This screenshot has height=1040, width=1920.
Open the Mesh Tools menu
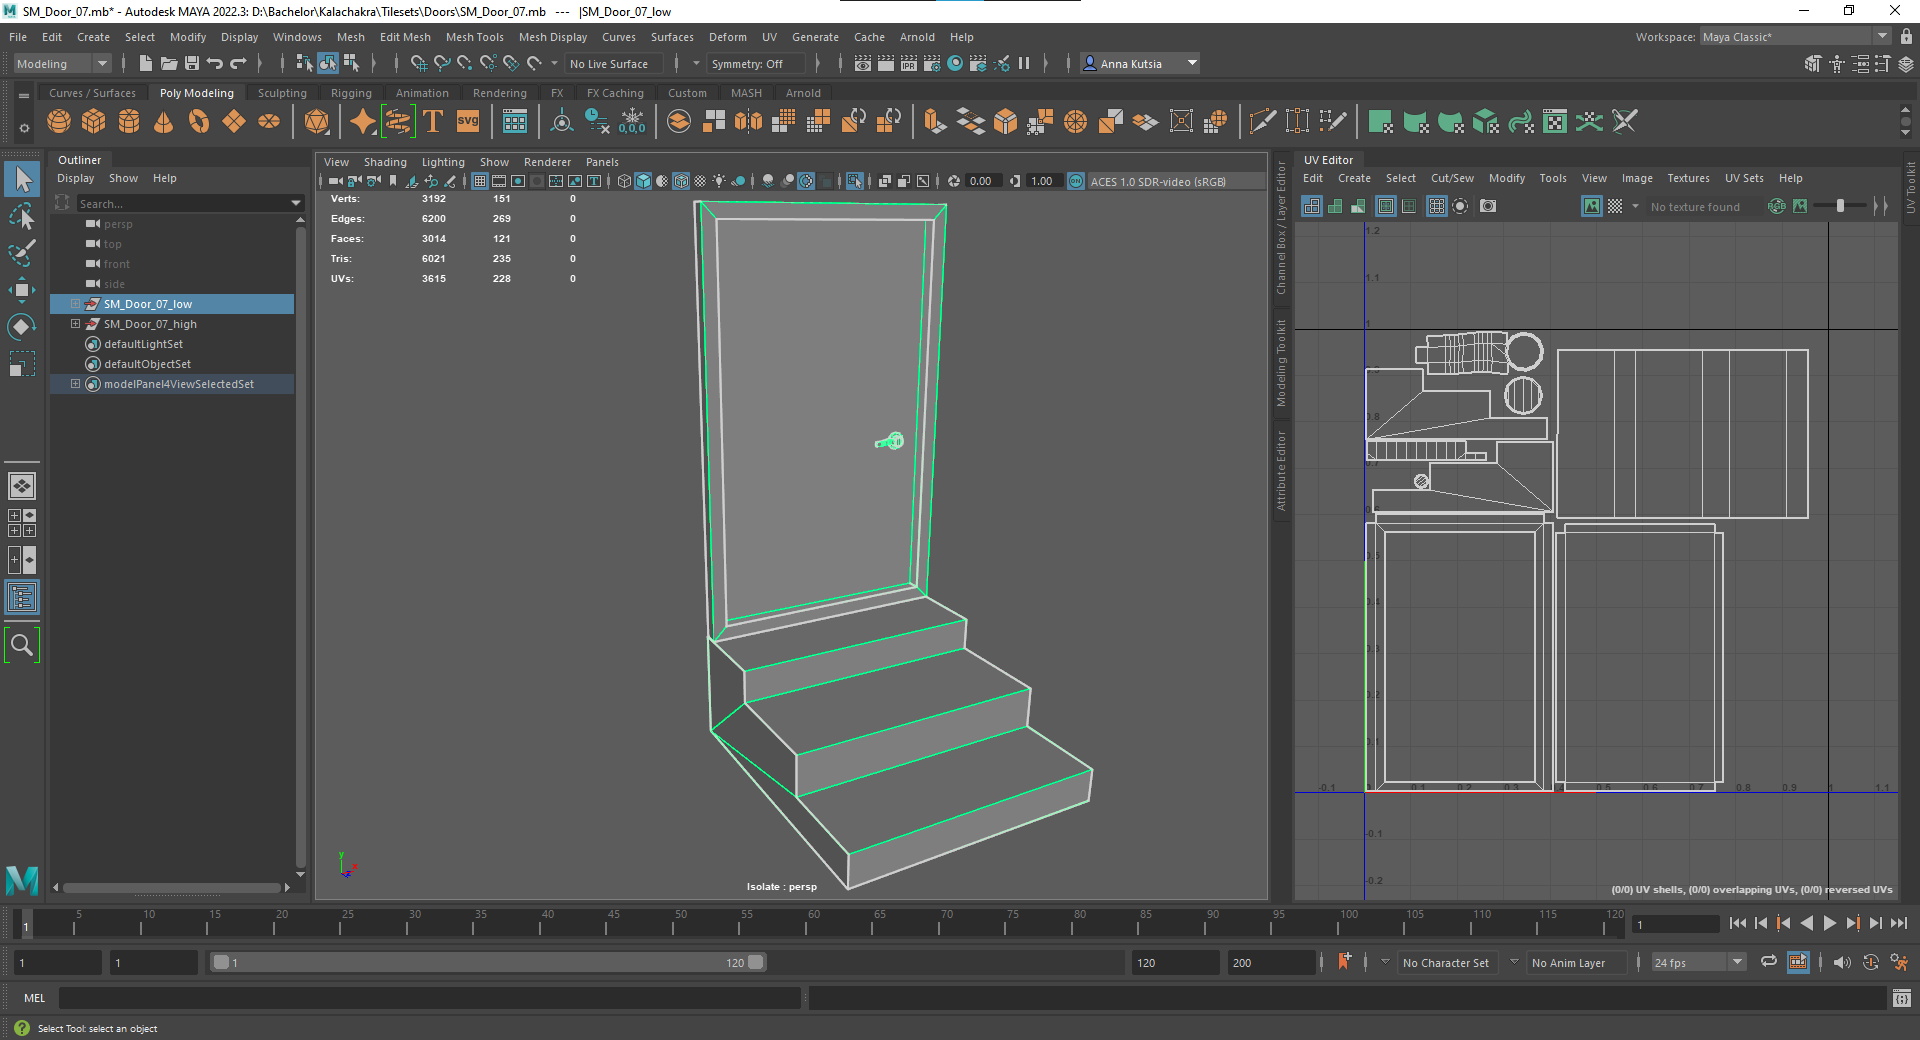(474, 37)
